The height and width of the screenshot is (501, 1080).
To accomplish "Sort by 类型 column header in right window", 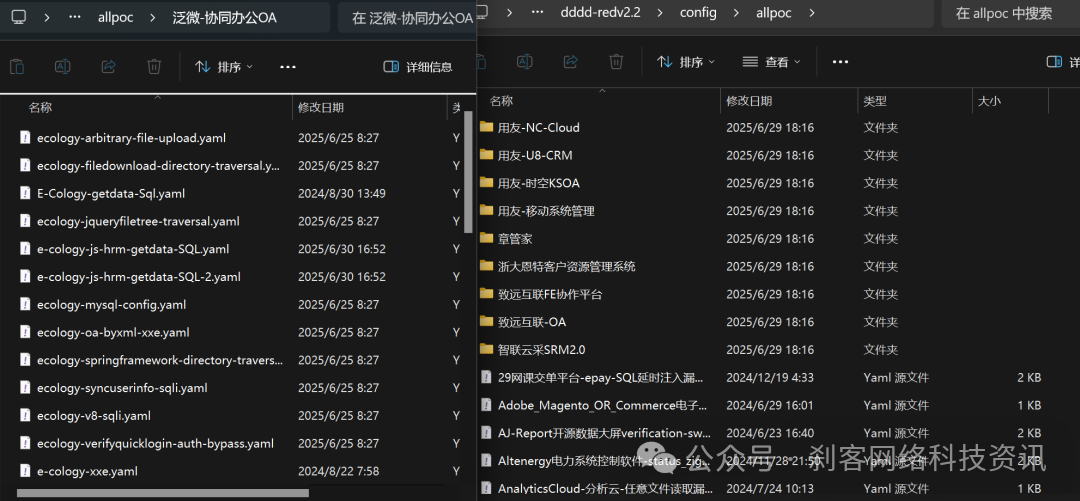I will (875, 101).
